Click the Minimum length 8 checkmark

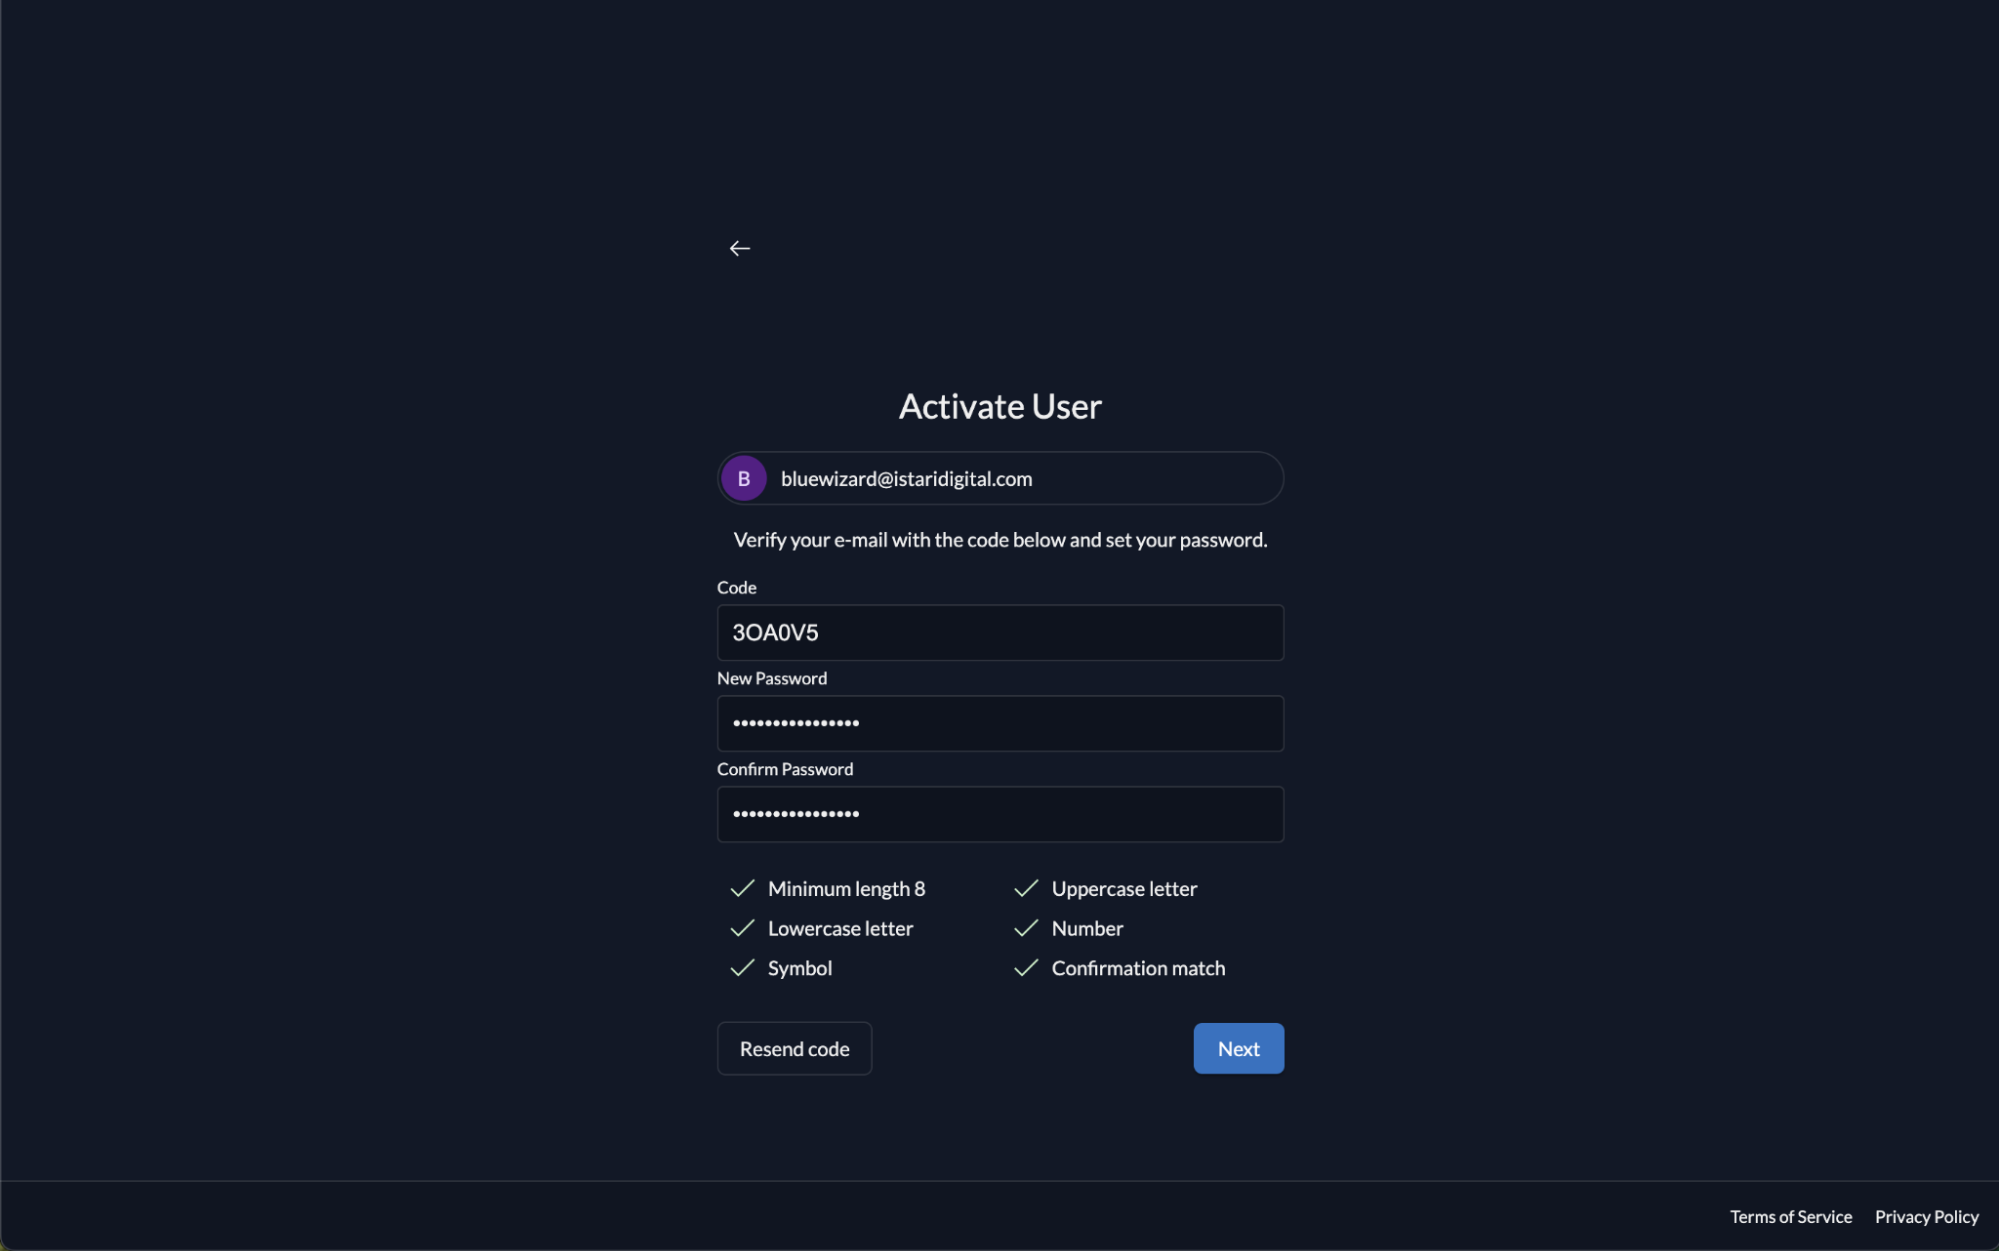[742, 888]
